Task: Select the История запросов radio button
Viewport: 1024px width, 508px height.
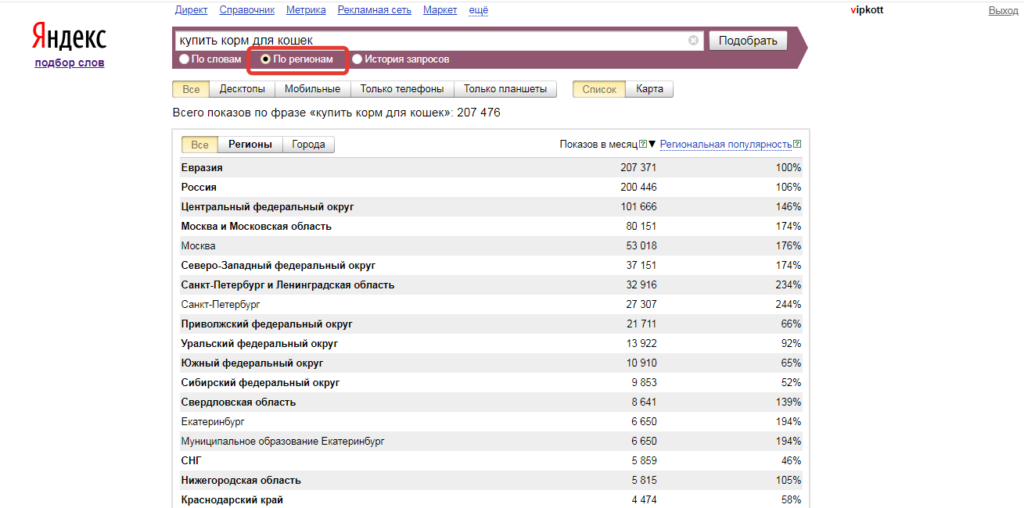Action: [x=357, y=59]
